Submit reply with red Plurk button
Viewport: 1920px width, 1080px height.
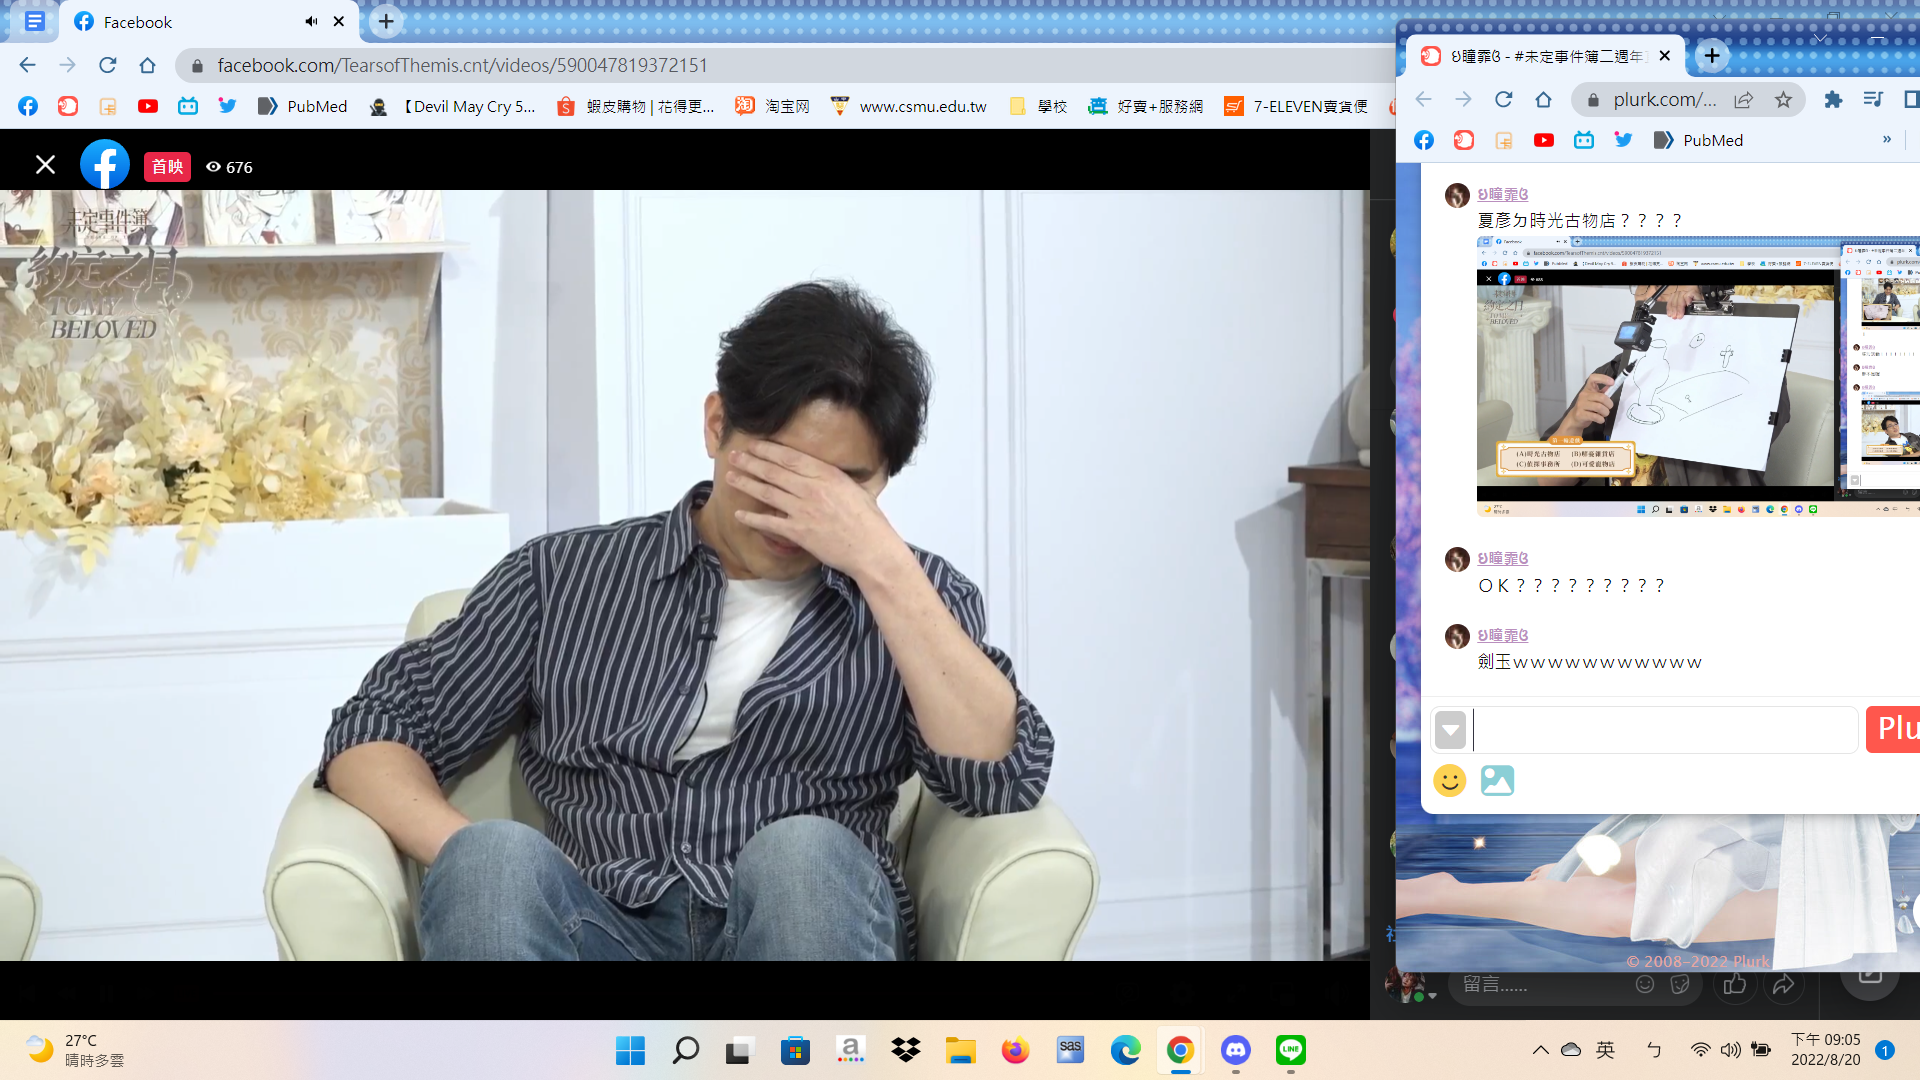tap(1893, 729)
